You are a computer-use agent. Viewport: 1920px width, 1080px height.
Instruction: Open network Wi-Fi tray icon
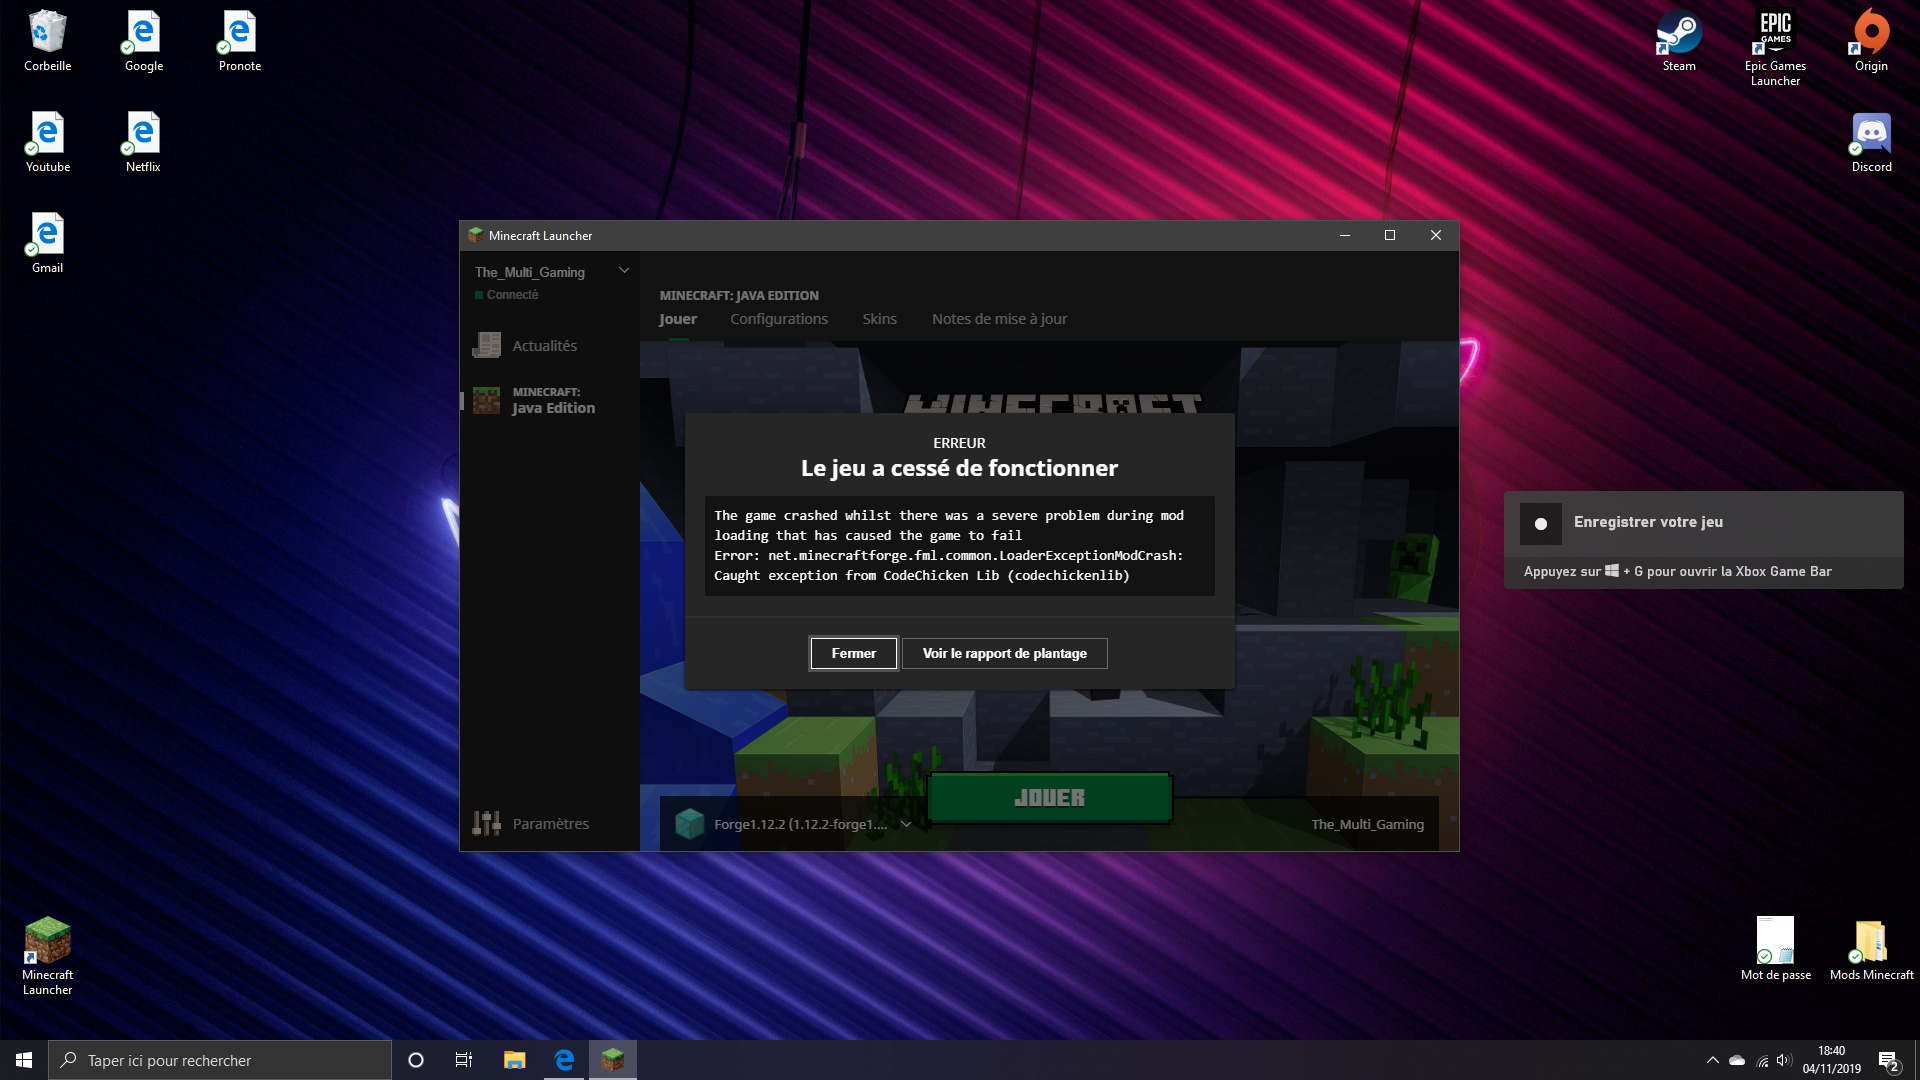point(1762,1061)
